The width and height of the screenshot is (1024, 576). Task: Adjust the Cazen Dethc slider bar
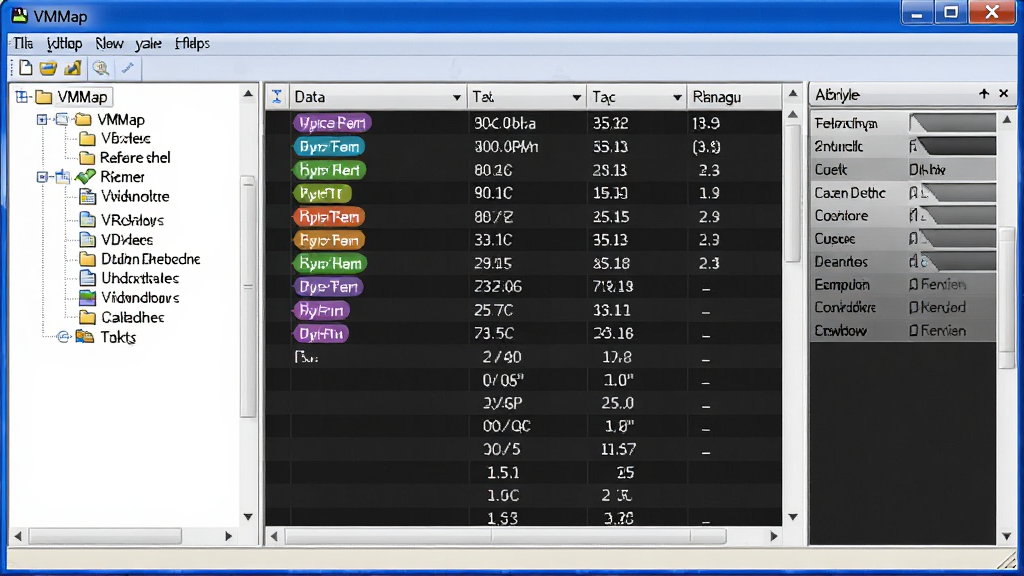point(952,193)
